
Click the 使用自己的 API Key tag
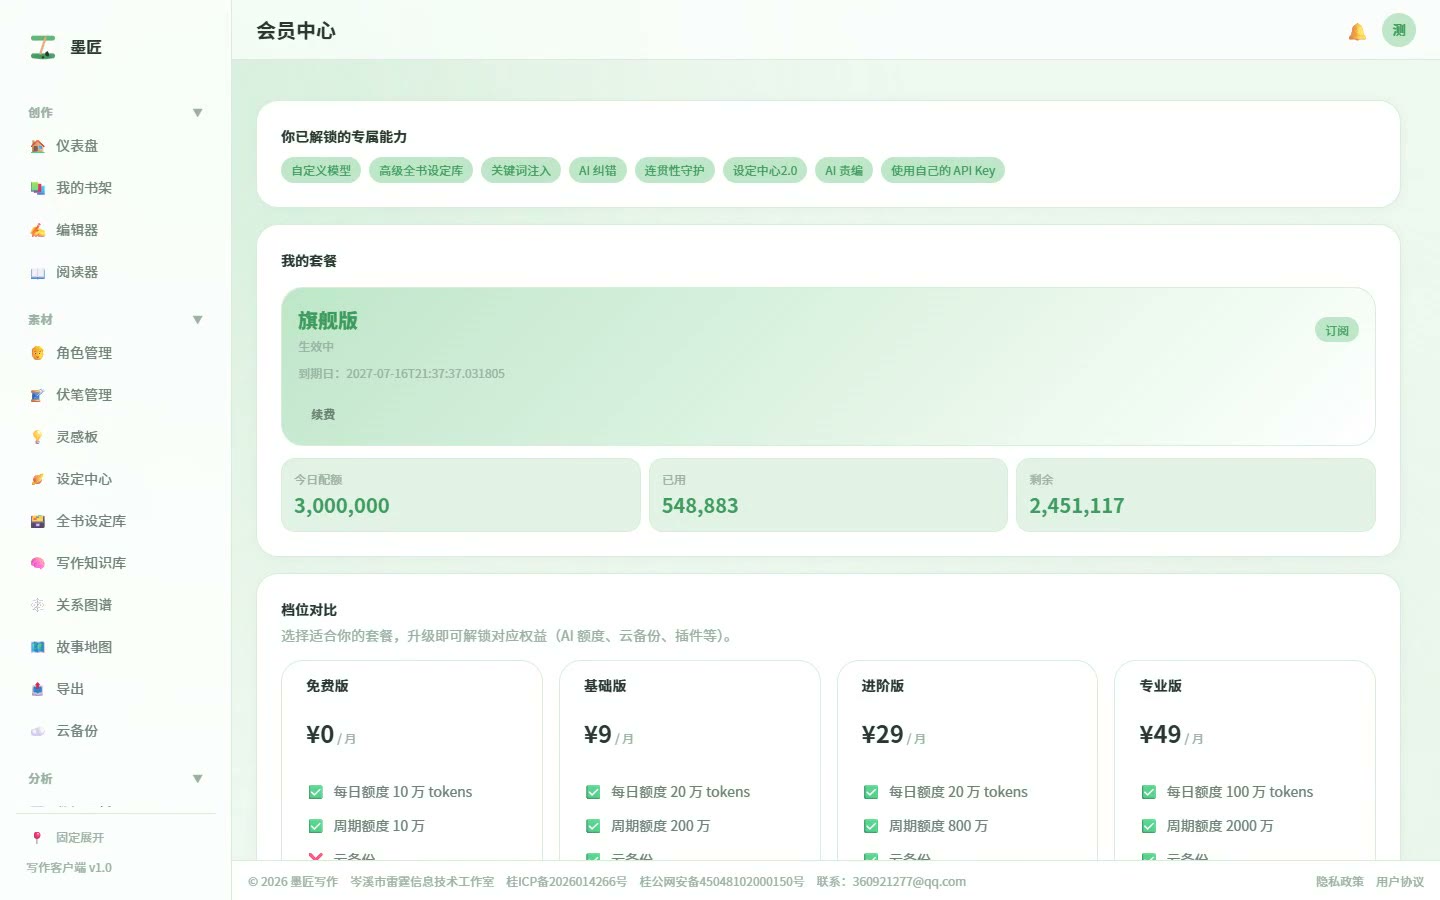pyautogui.click(x=943, y=171)
